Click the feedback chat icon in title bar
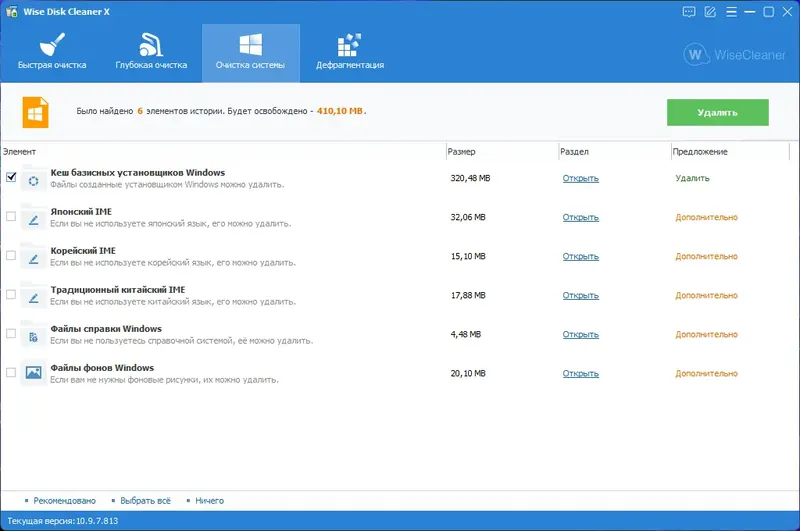Viewport: 800px width, 531px height. (x=689, y=12)
